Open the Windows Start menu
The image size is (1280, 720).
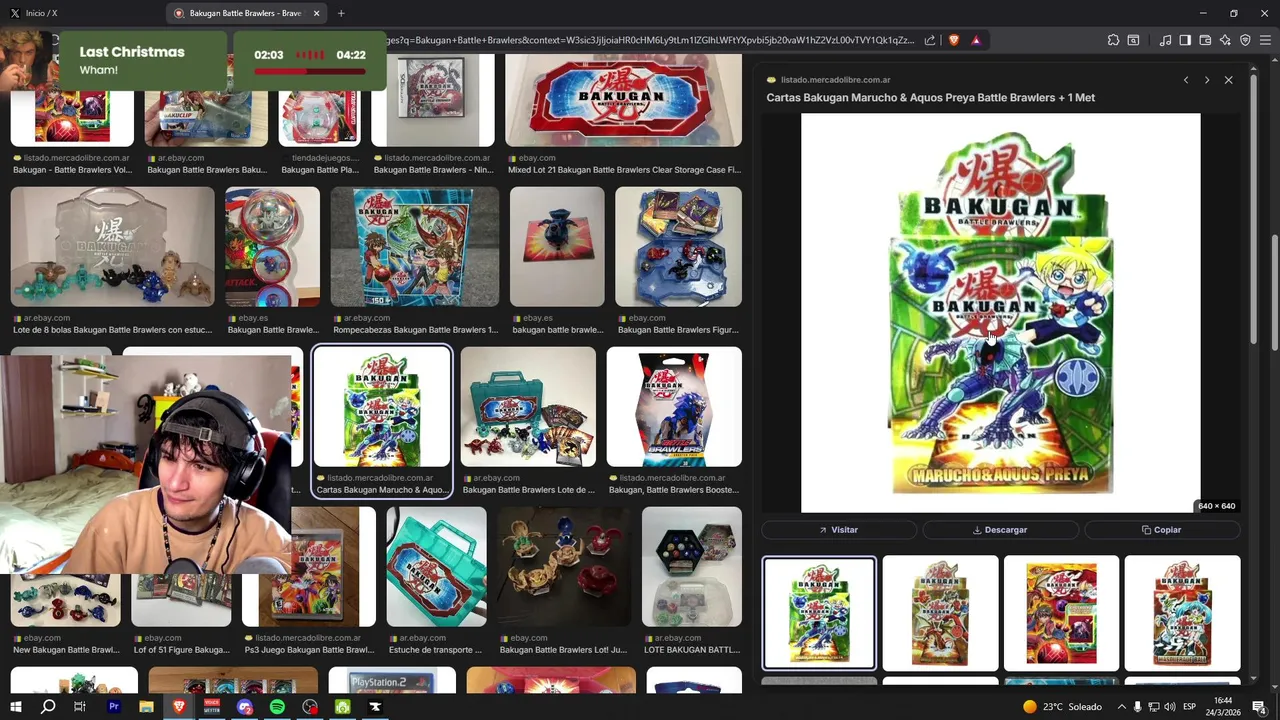pyautogui.click(x=16, y=707)
